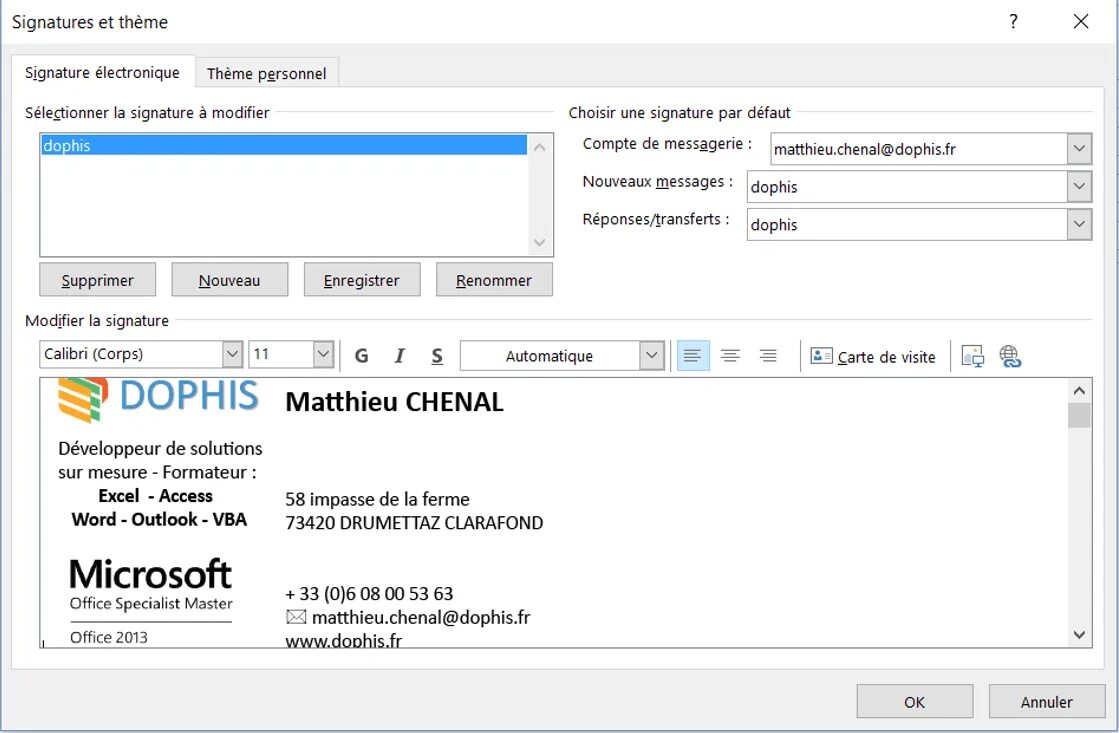Center the signature text
The width and height of the screenshot is (1119, 733).
pyautogui.click(x=730, y=355)
